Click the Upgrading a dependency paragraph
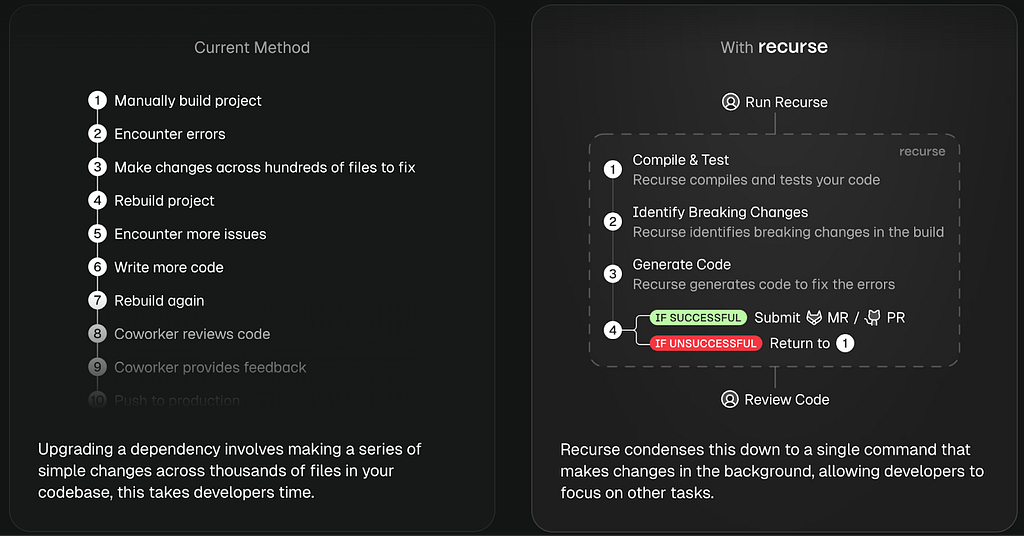The image size is (1024, 536). [x=230, y=471]
